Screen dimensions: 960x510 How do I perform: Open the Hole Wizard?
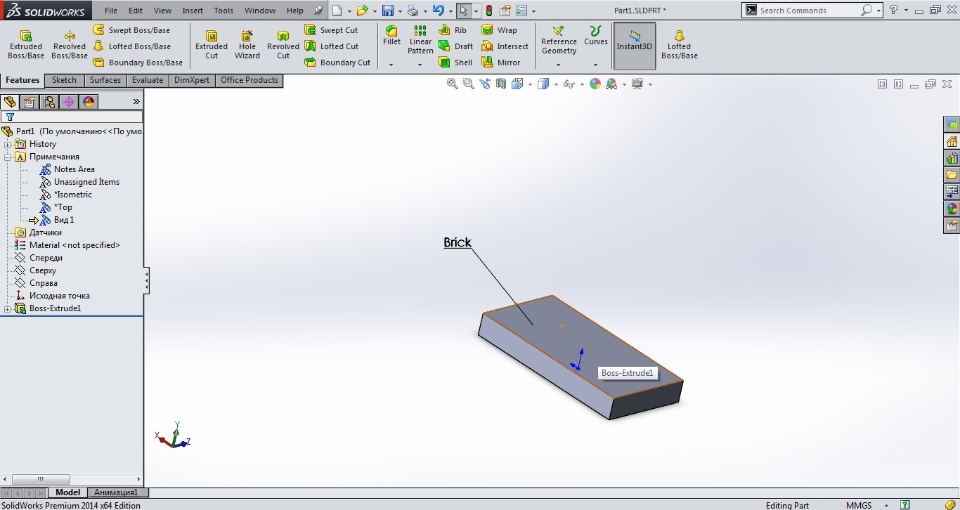click(247, 45)
